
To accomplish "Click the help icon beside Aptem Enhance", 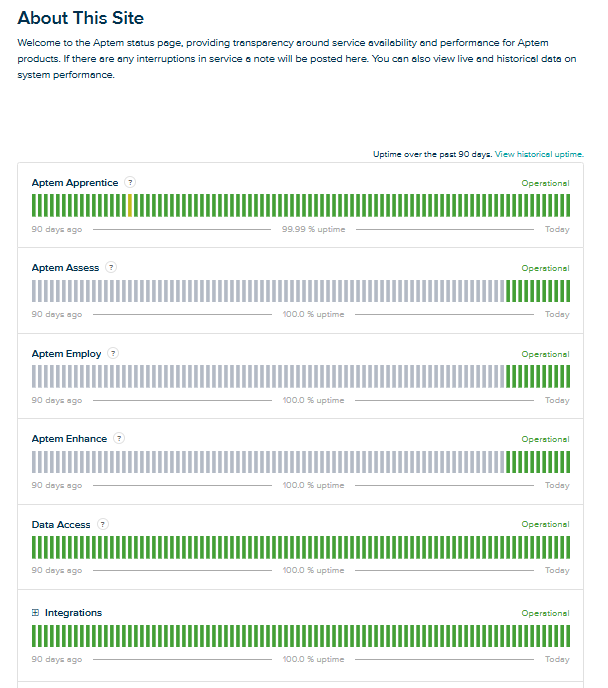I will [119, 438].
